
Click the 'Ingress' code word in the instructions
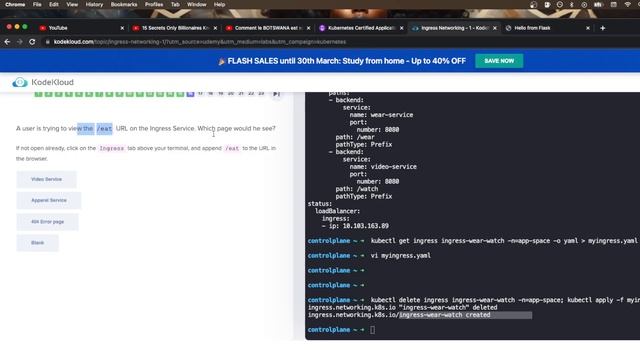[112, 149]
